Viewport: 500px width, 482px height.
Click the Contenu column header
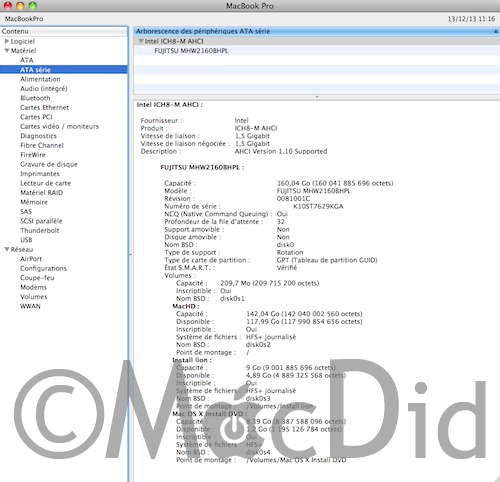click(64, 31)
